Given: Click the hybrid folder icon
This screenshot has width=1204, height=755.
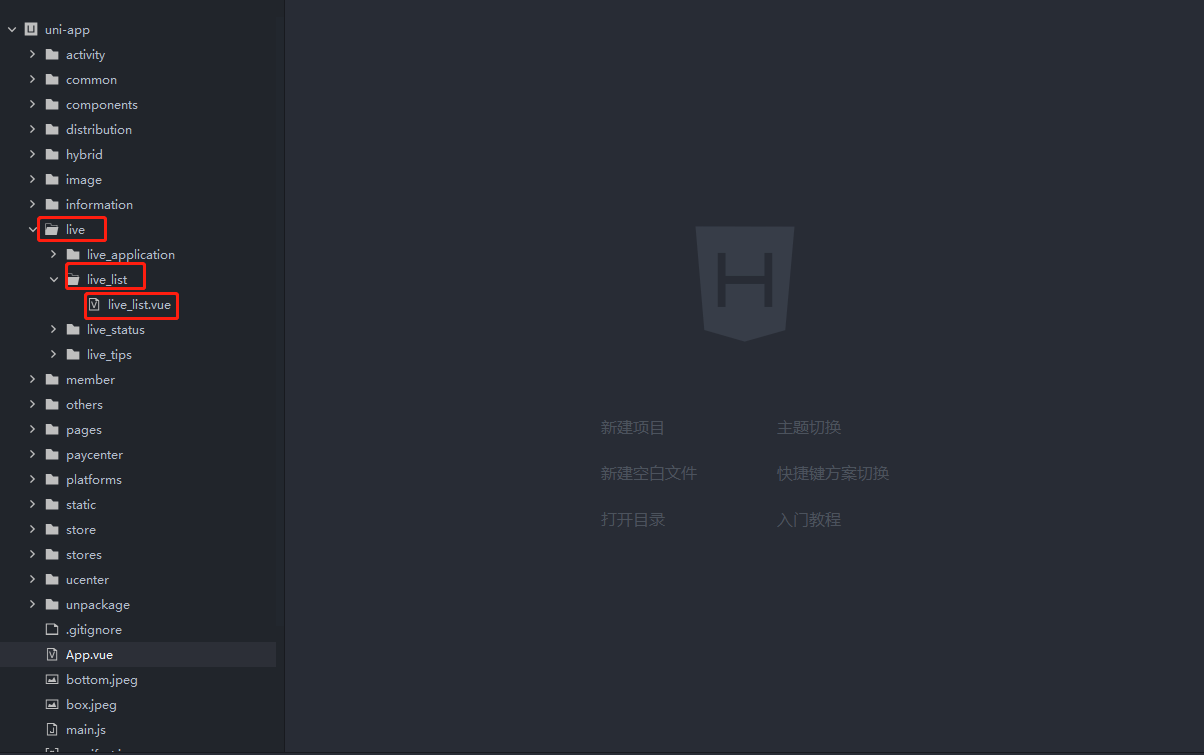Looking at the screenshot, I should click(52, 155).
